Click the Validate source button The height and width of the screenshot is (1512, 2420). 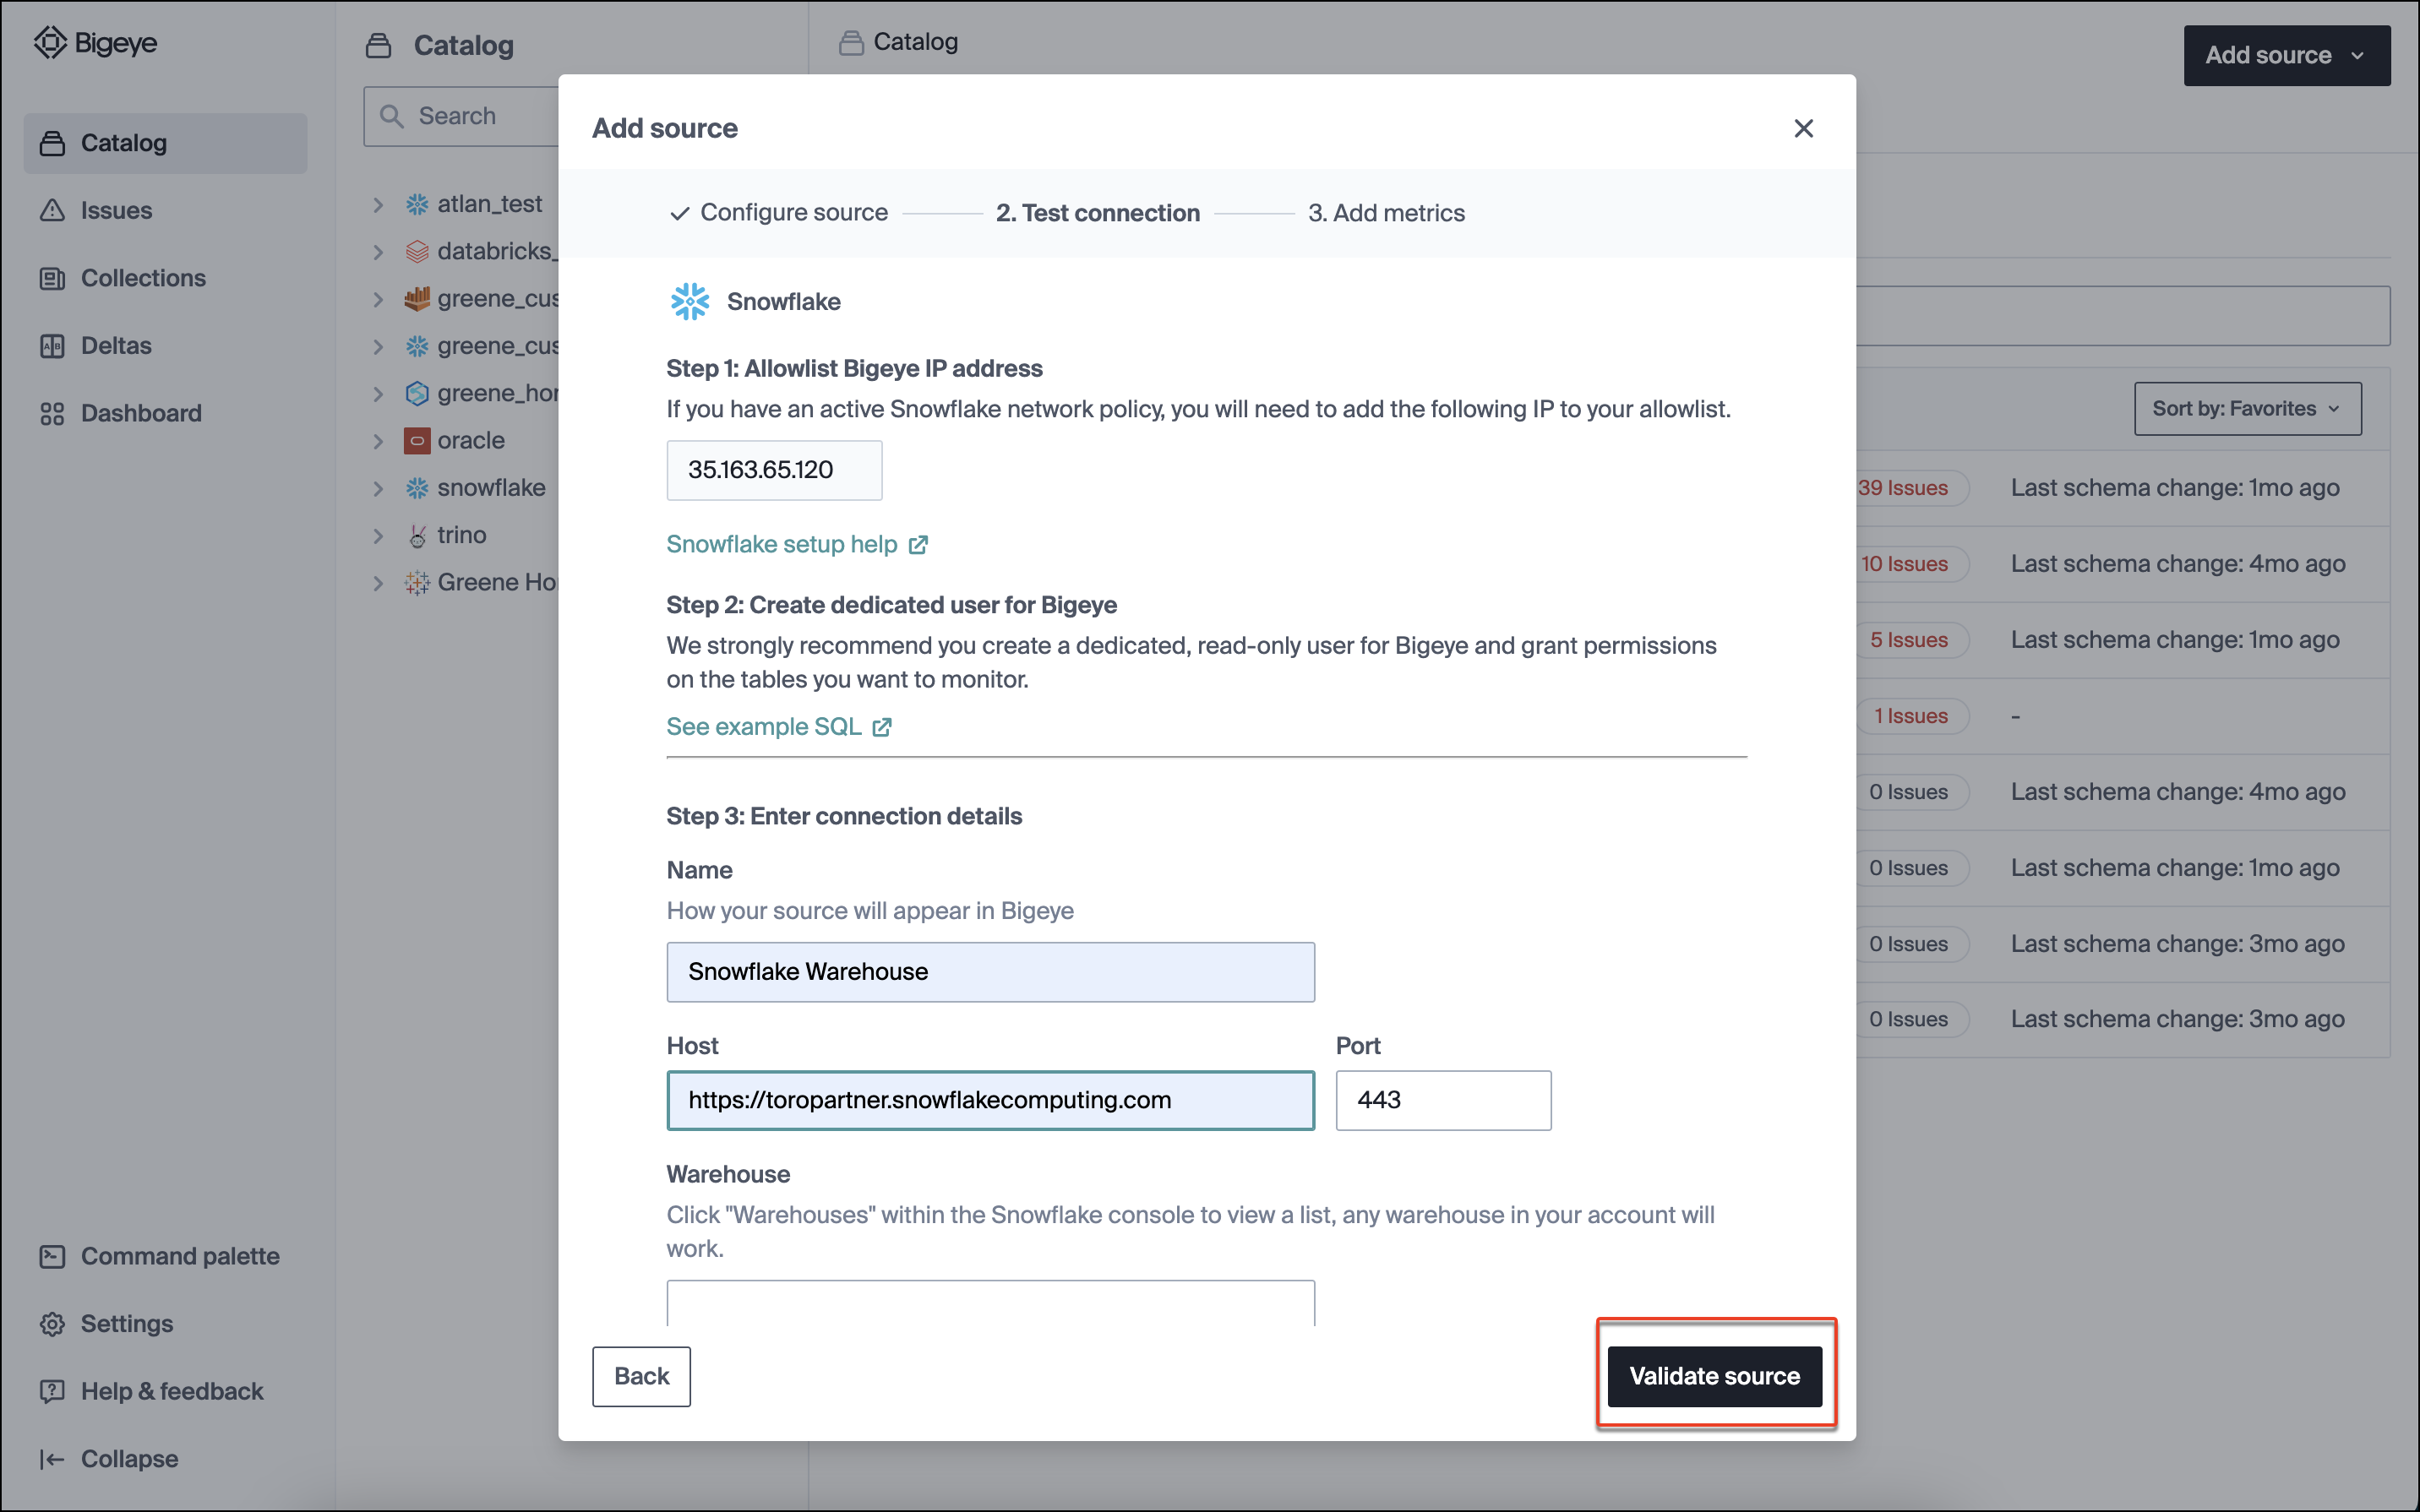(1714, 1376)
